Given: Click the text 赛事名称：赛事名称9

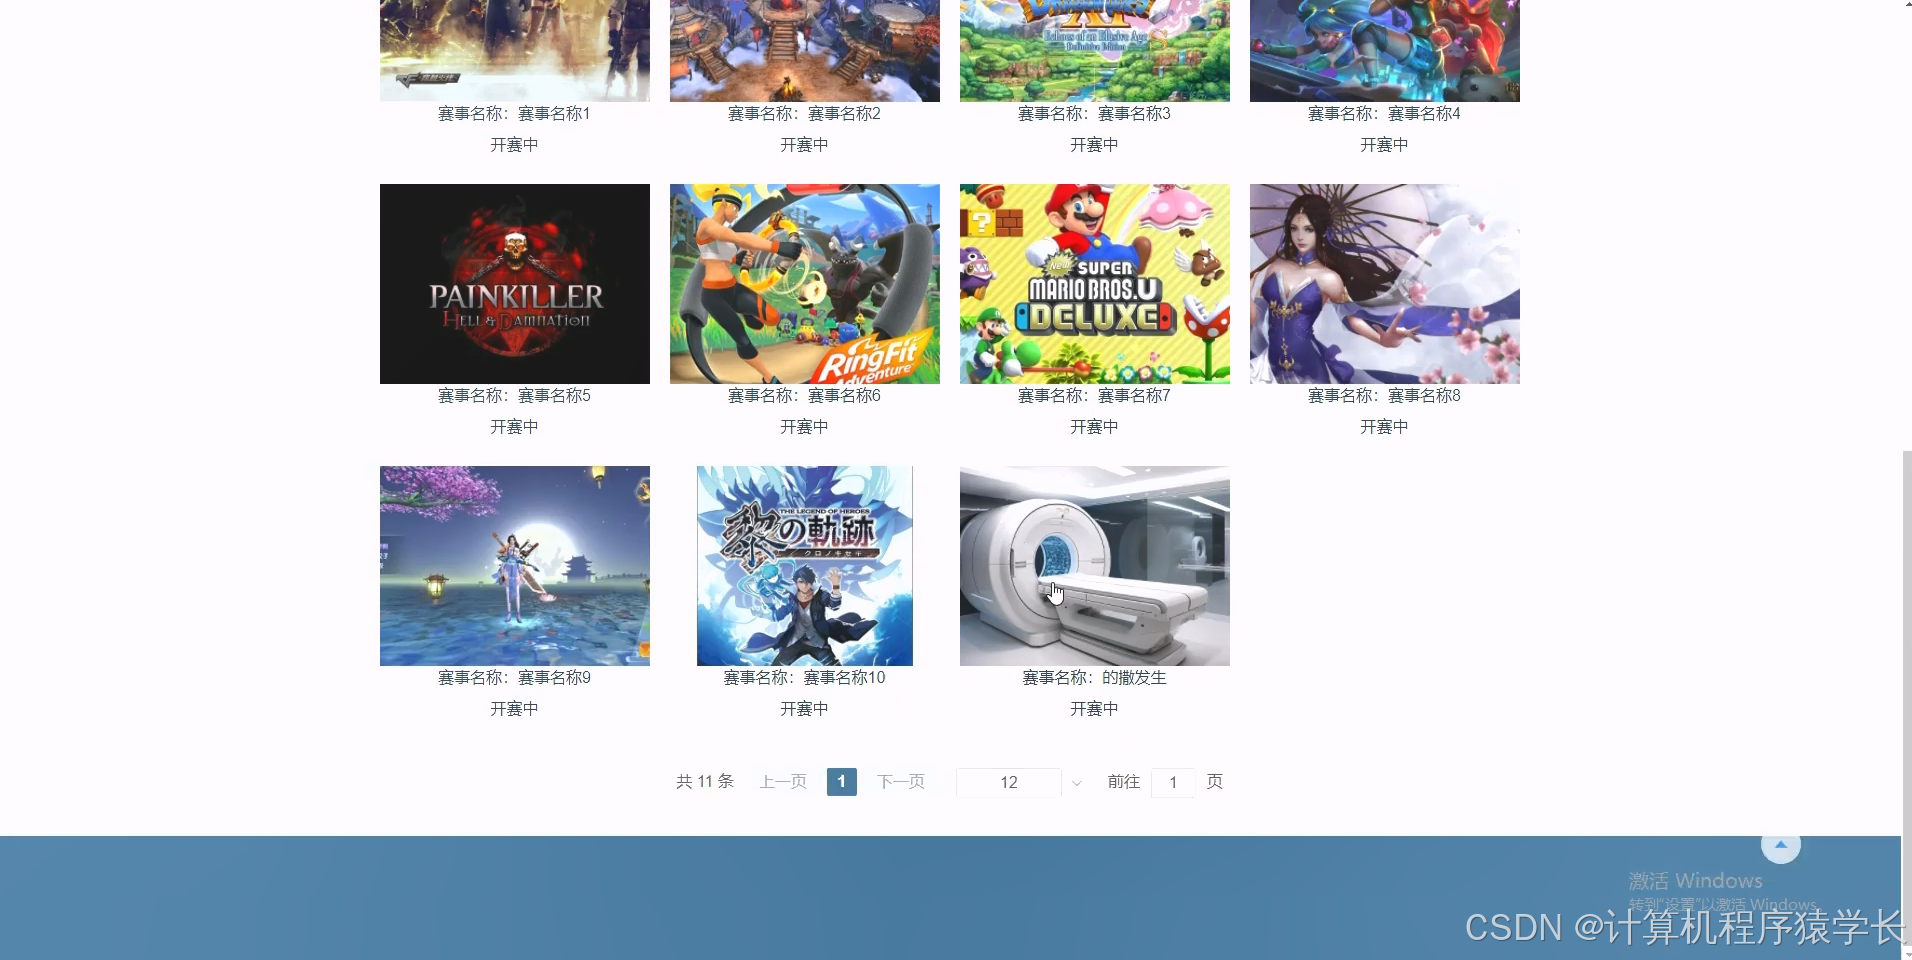Looking at the screenshot, I should click(514, 678).
